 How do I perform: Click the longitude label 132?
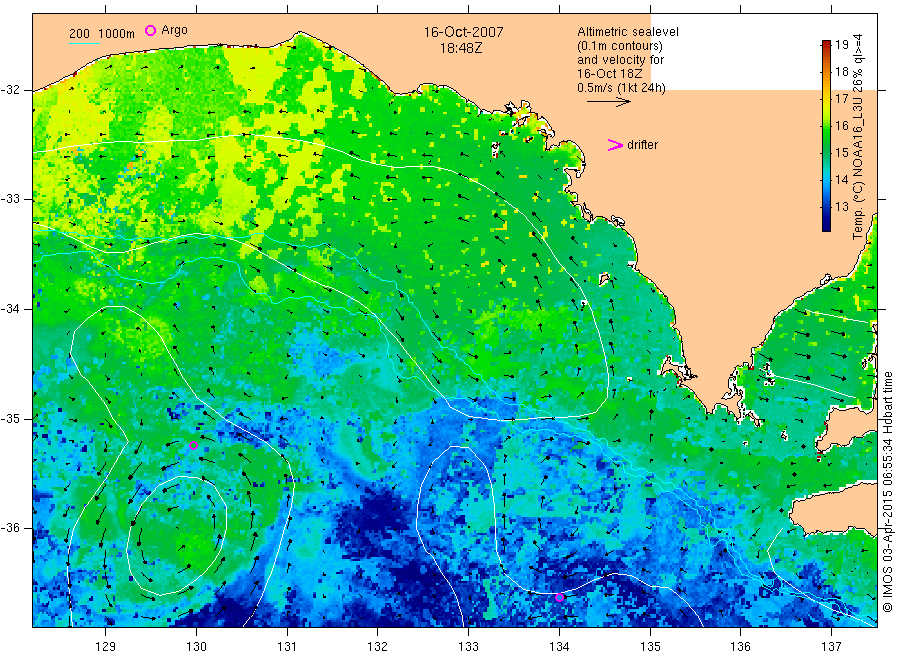click(x=378, y=647)
